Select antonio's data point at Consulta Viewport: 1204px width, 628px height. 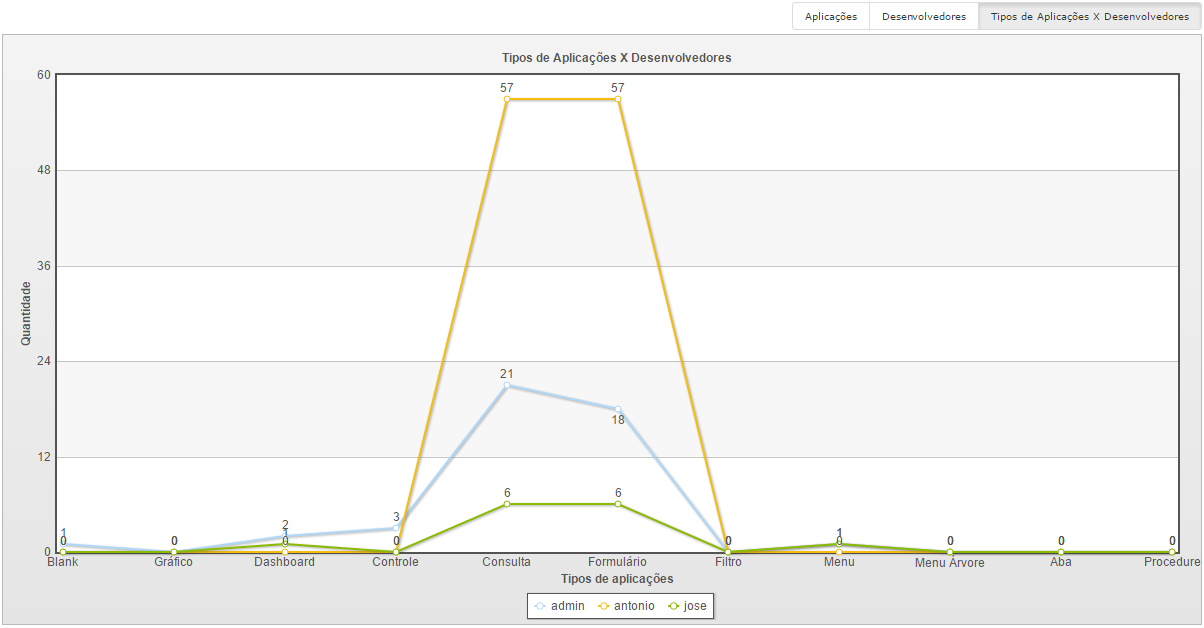507,99
